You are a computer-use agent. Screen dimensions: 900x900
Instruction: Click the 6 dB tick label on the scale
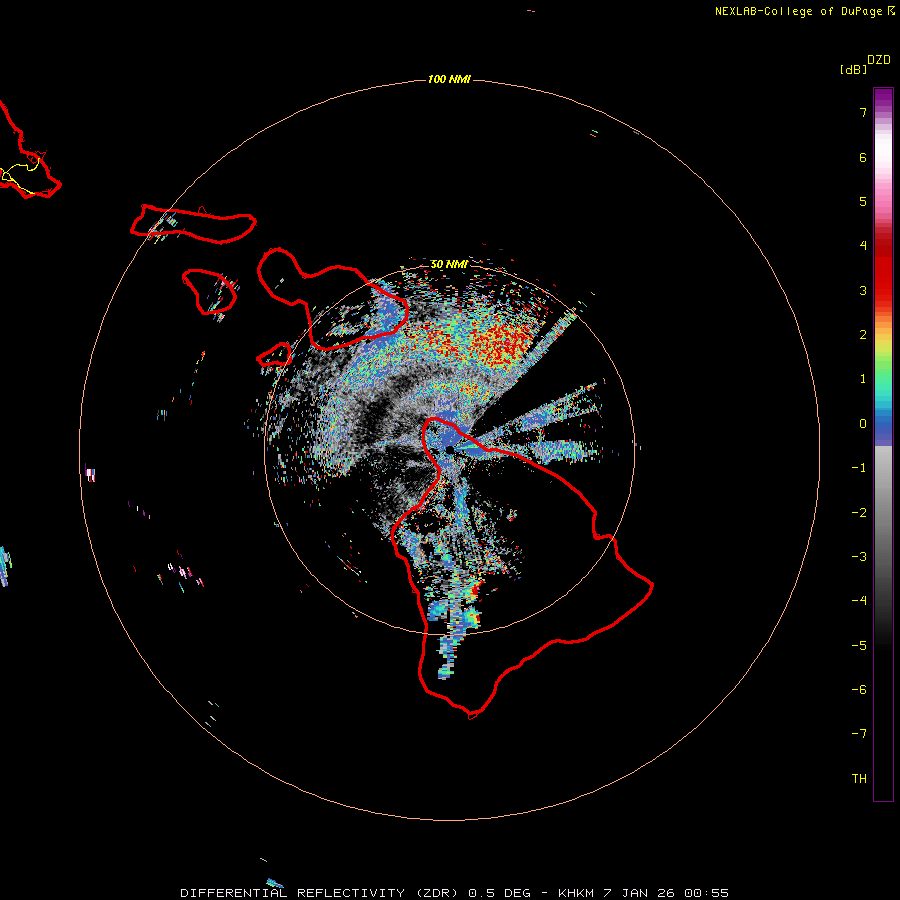coord(863,157)
